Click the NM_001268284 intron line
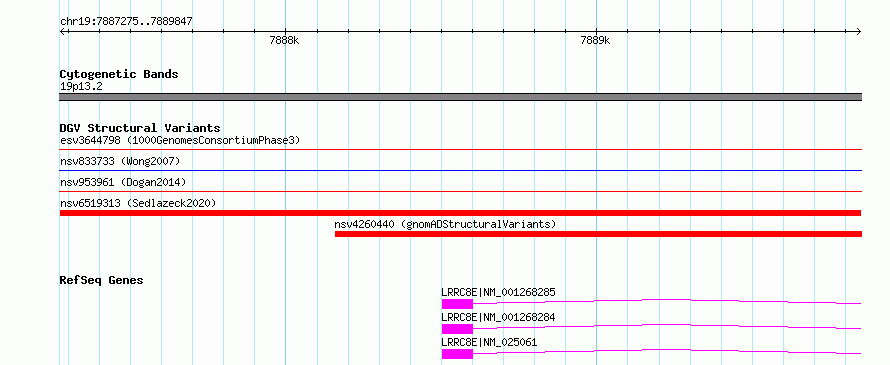Image resolution: width=890 pixels, height=365 pixels. pyautogui.click(x=667, y=325)
